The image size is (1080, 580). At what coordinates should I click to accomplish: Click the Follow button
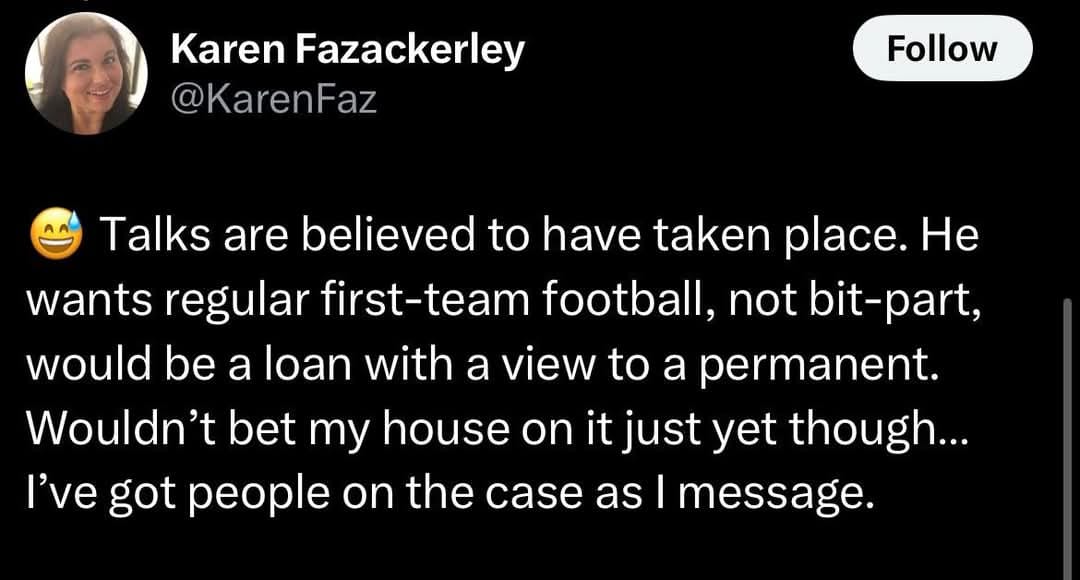pyautogui.click(x=941, y=49)
